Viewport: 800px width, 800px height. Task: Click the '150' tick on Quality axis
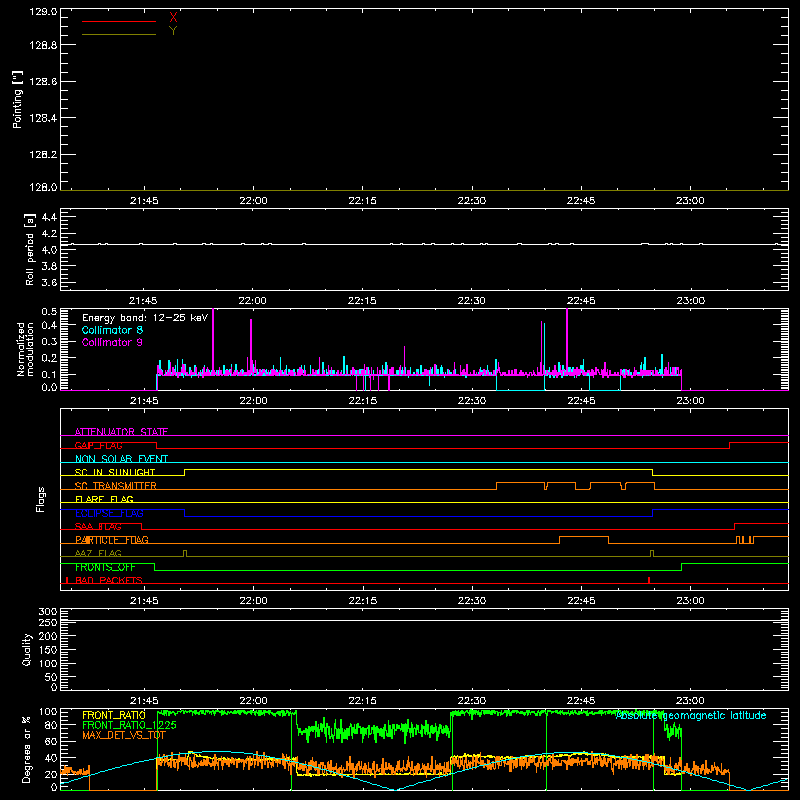(x=48, y=650)
